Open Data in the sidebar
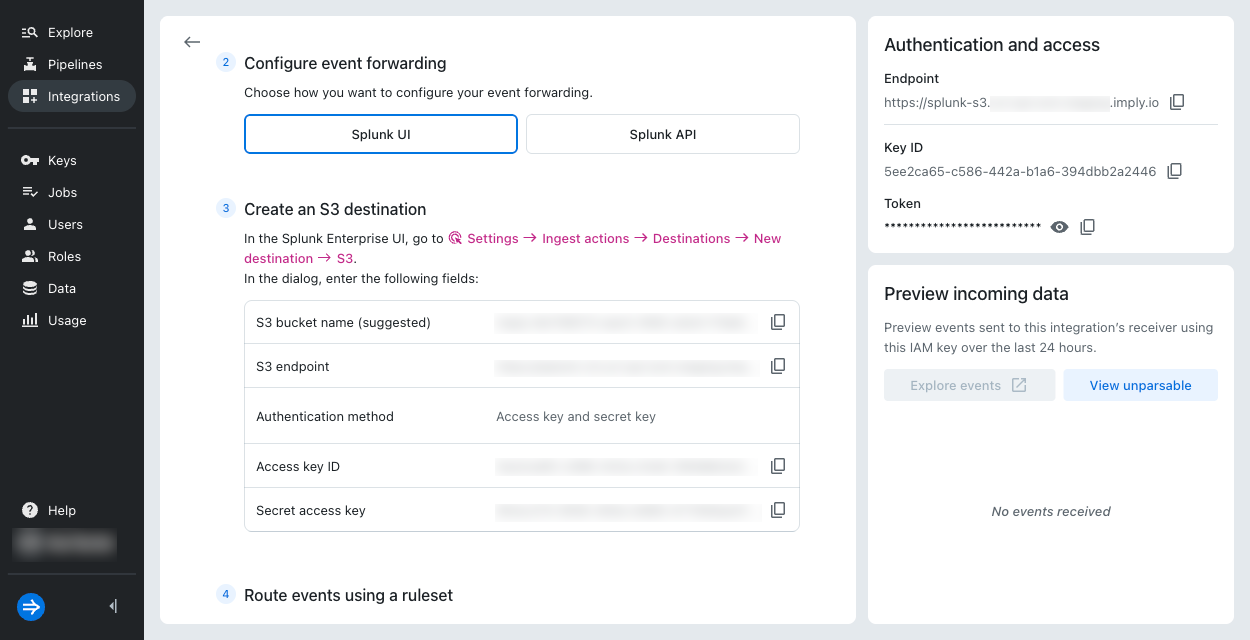 point(72,288)
